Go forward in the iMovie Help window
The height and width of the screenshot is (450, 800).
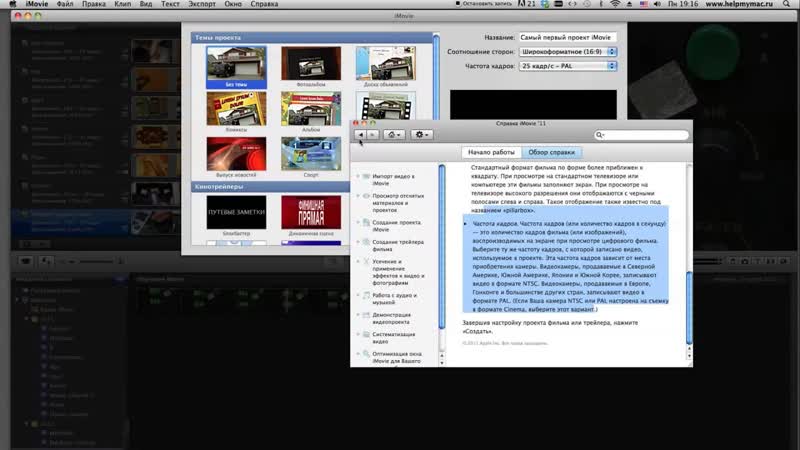tap(373, 135)
